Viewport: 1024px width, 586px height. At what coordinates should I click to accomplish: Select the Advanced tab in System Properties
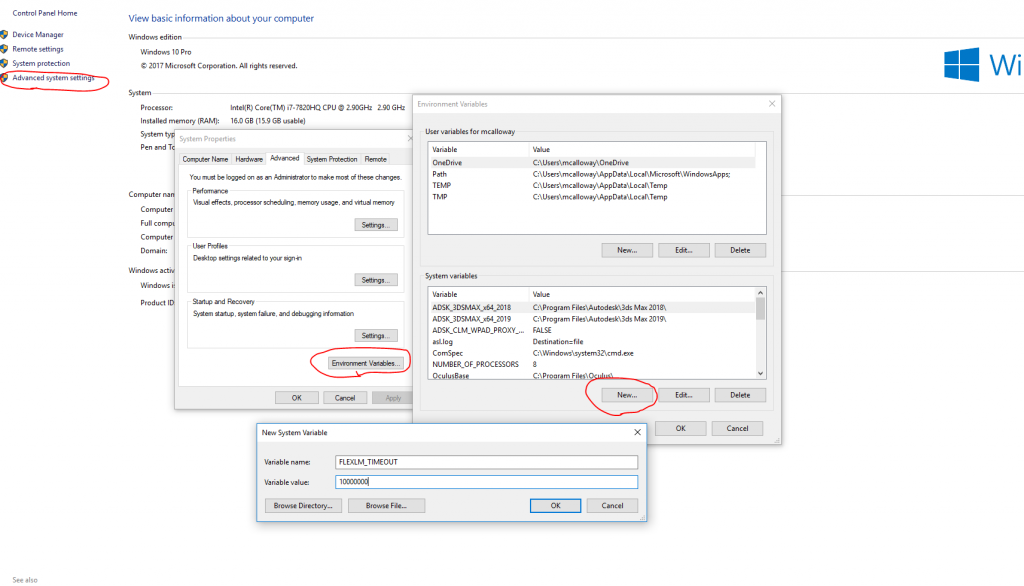(285, 158)
